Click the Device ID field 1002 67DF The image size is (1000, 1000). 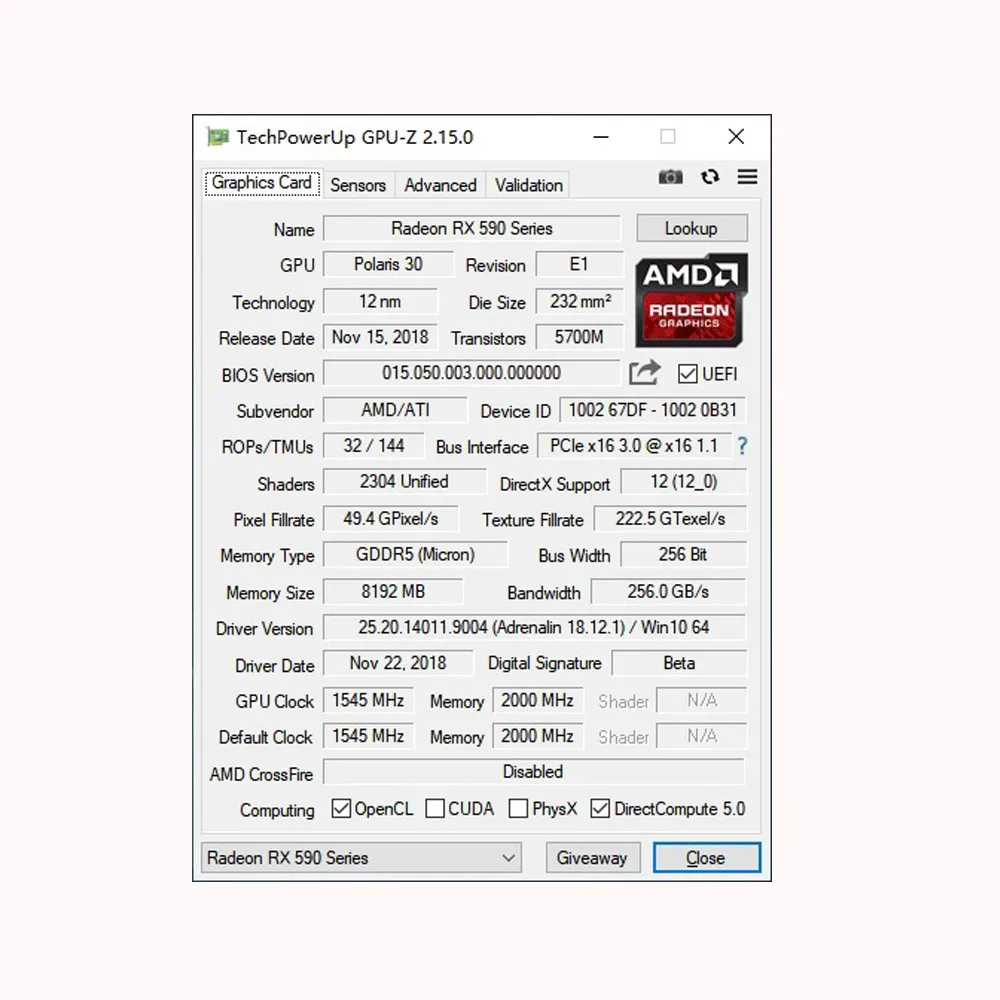[653, 409]
